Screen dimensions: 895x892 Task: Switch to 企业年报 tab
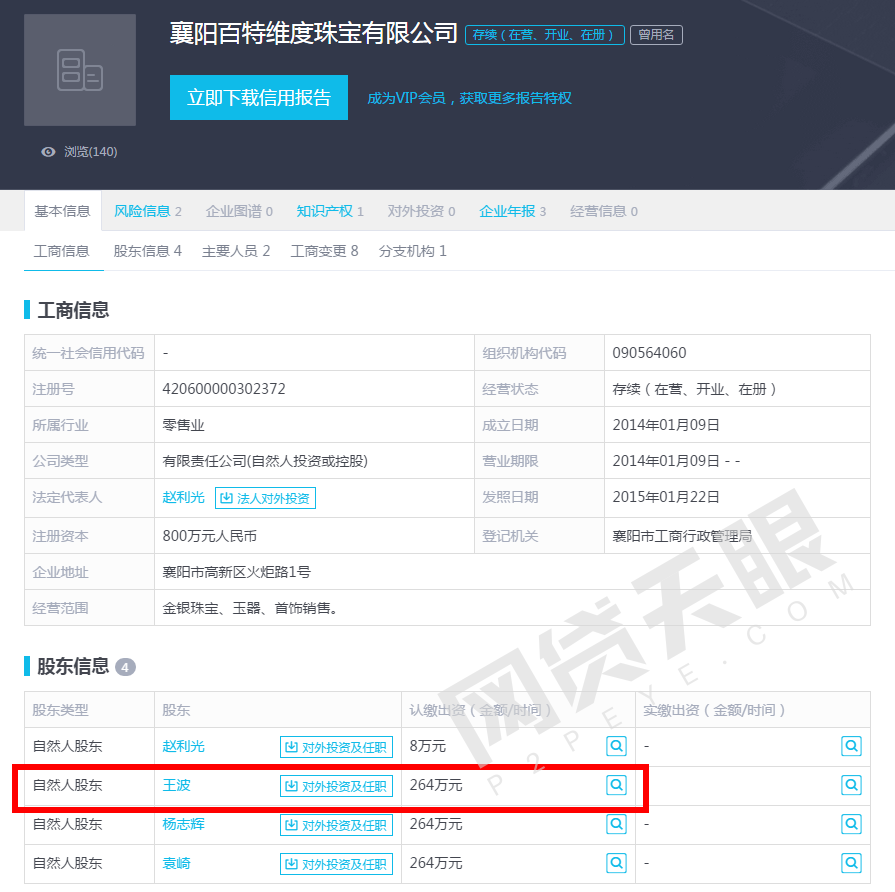pos(513,211)
